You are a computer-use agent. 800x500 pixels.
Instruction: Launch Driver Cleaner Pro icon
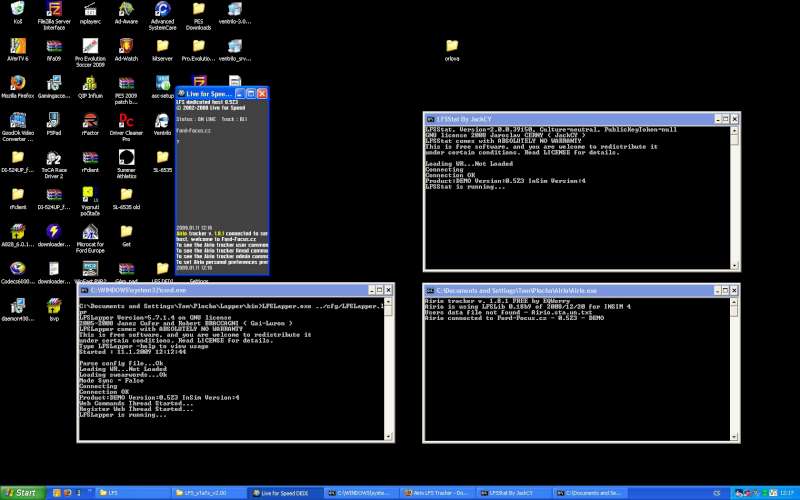[x=126, y=120]
